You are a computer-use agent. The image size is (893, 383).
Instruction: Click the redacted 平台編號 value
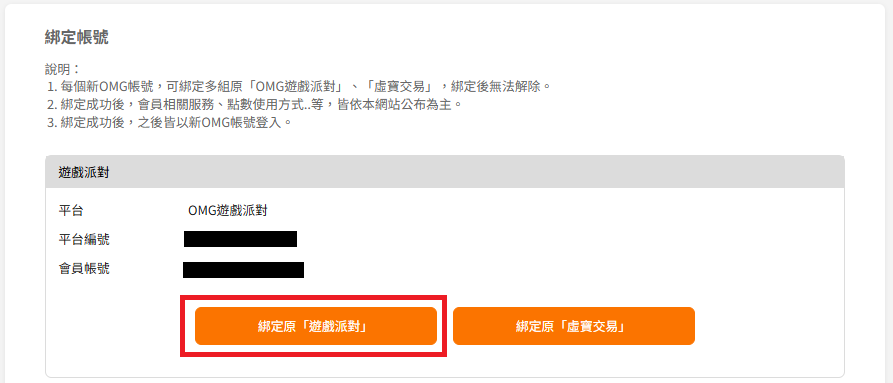[240, 239]
